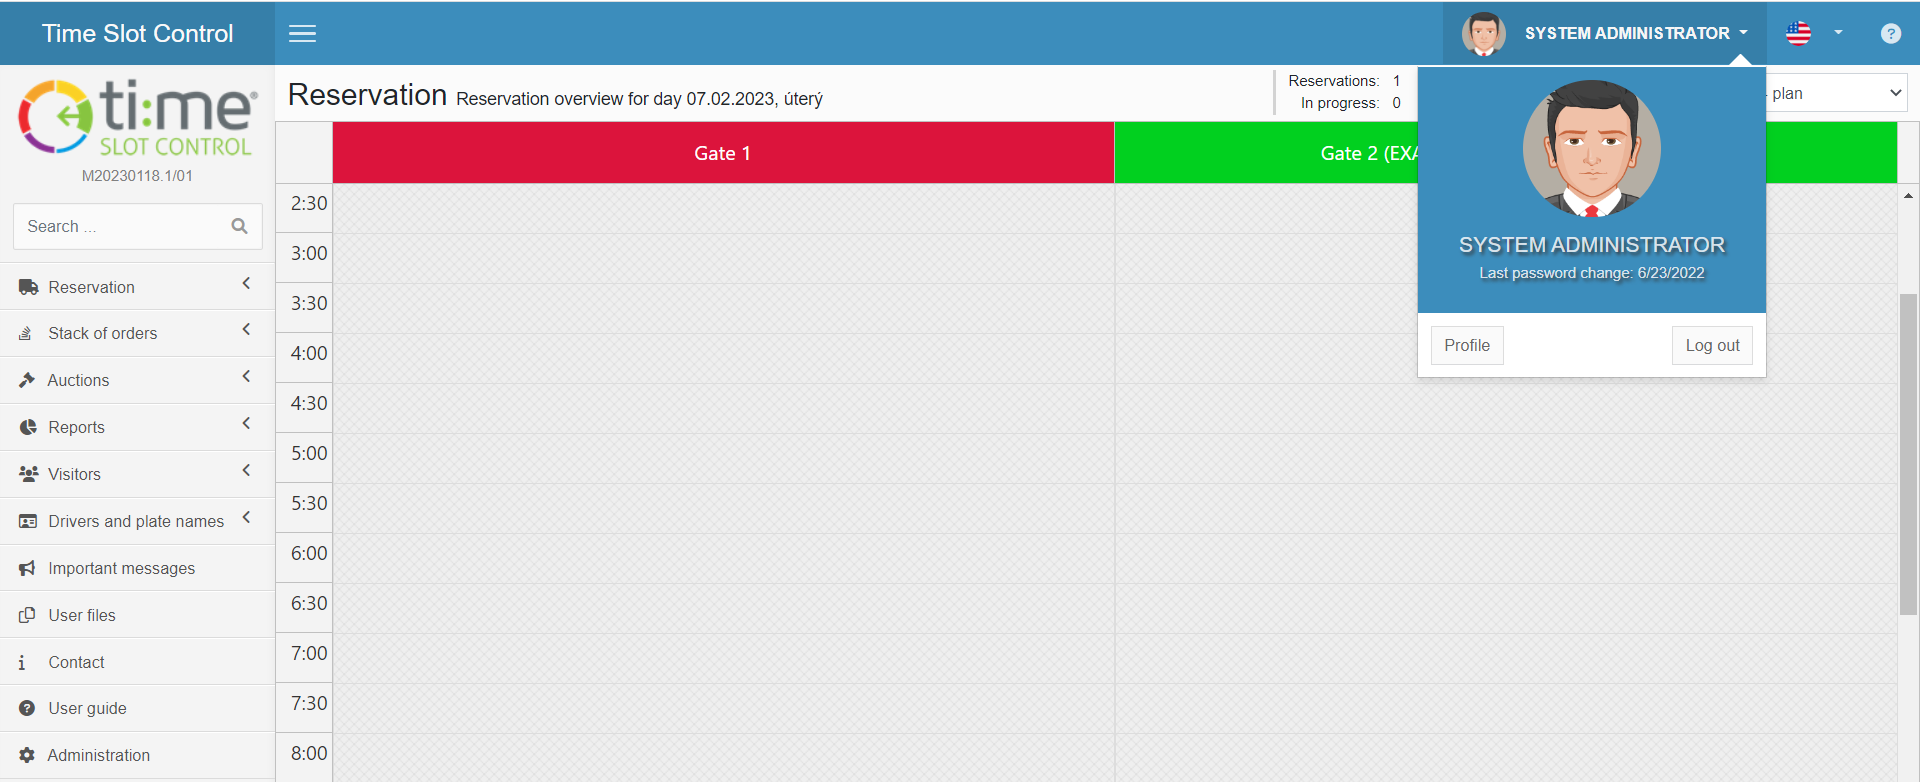Image resolution: width=1920 pixels, height=782 pixels.
Task: Click the Auctions gavel icon
Action: [x=27, y=380]
